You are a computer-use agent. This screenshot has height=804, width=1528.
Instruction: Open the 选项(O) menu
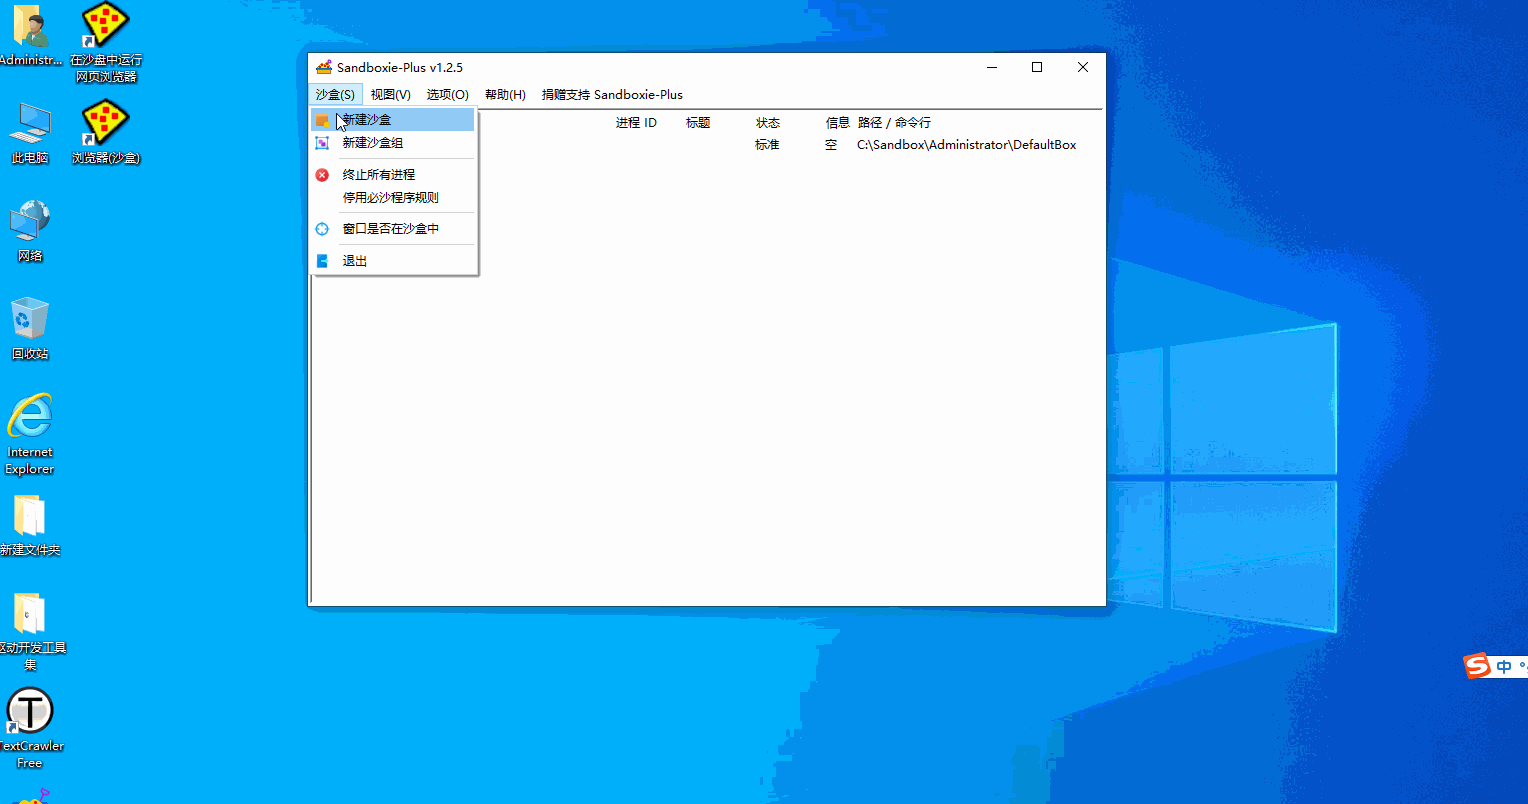tap(447, 95)
